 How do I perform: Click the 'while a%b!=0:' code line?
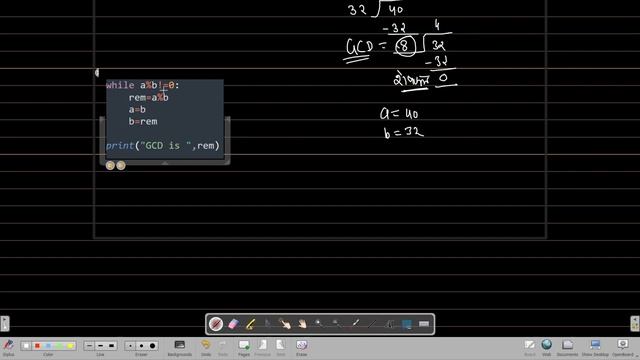[142, 85]
